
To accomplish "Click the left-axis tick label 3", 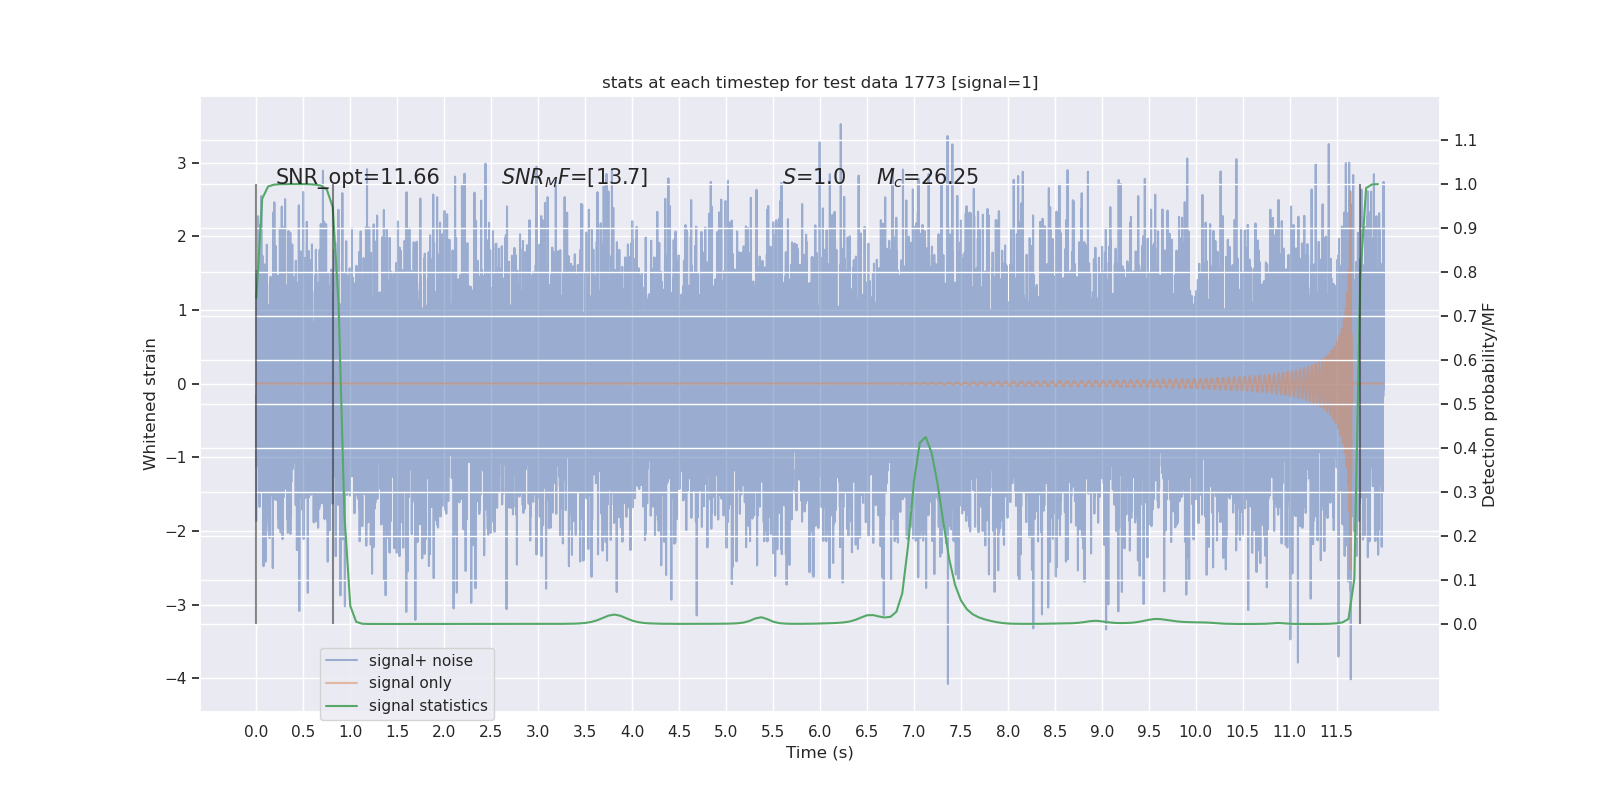I will [x=182, y=164].
